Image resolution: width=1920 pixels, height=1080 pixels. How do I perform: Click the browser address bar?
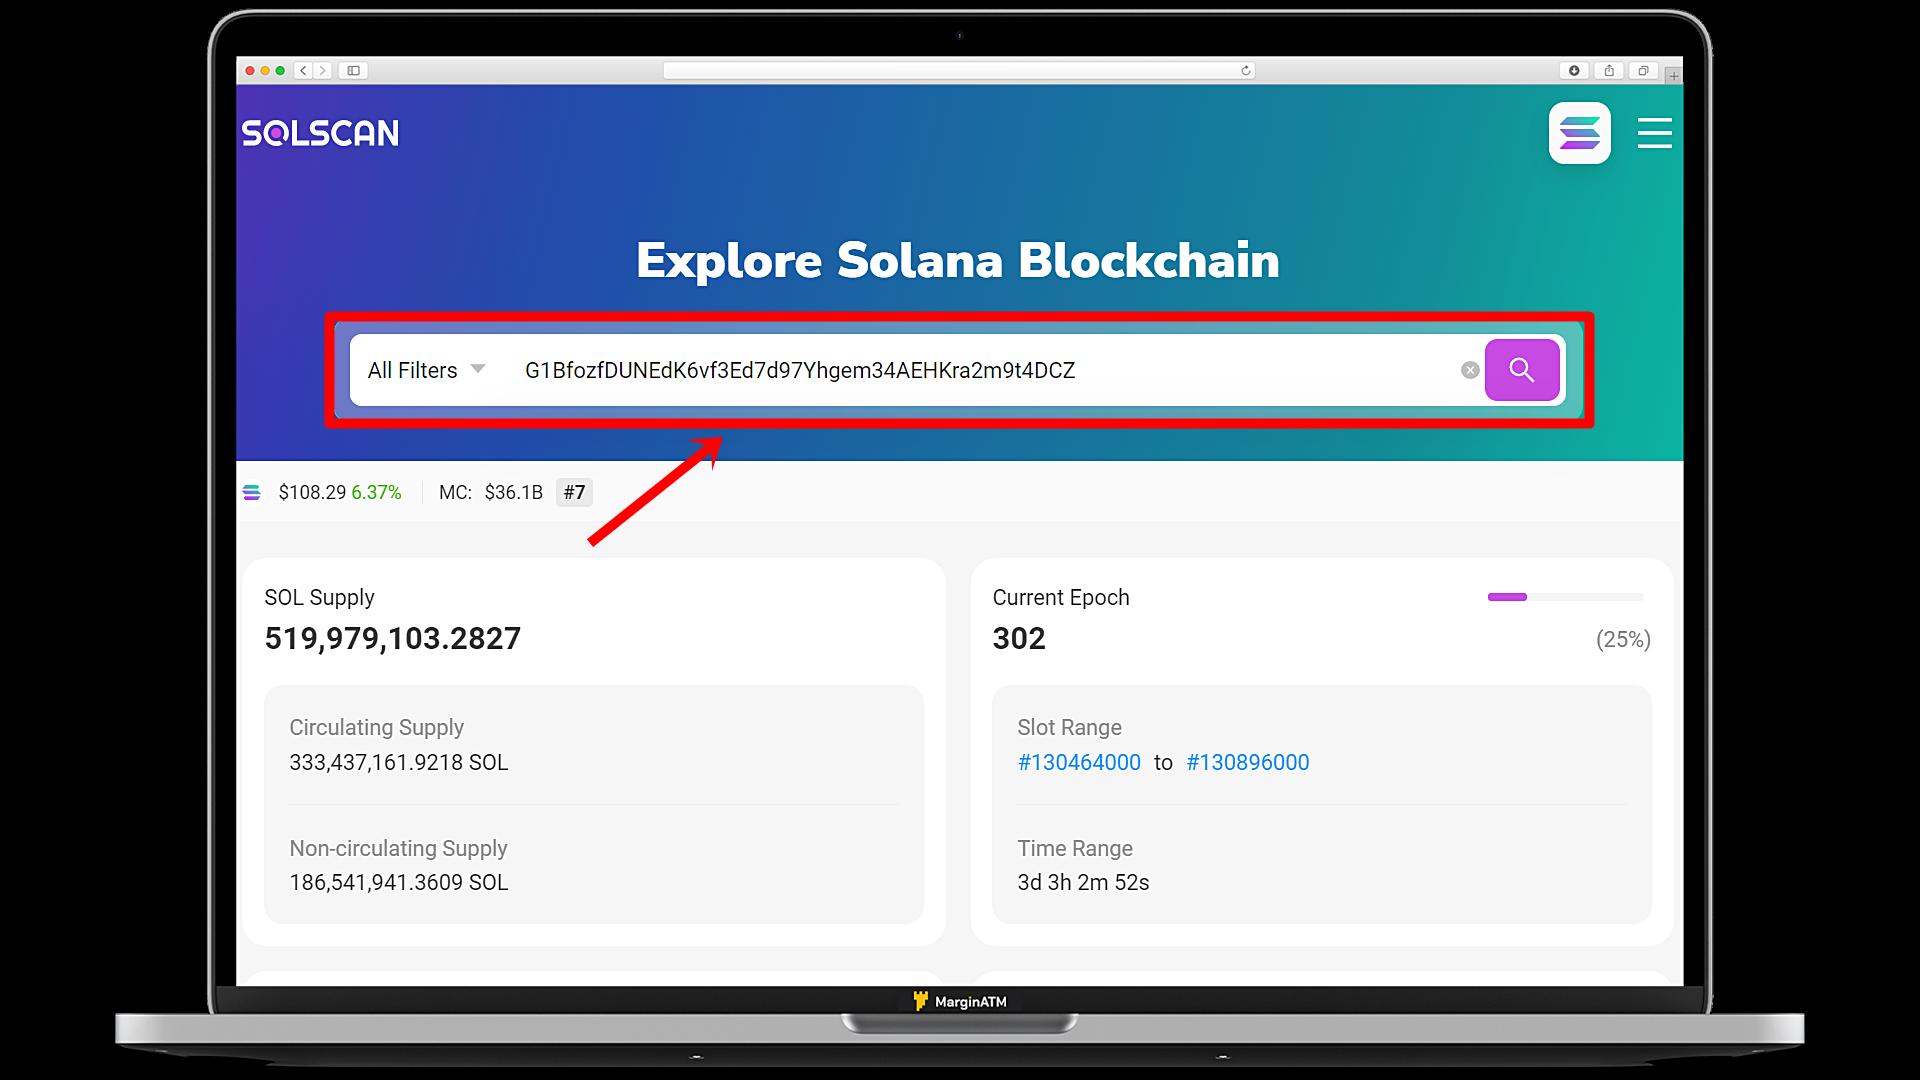point(959,71)
